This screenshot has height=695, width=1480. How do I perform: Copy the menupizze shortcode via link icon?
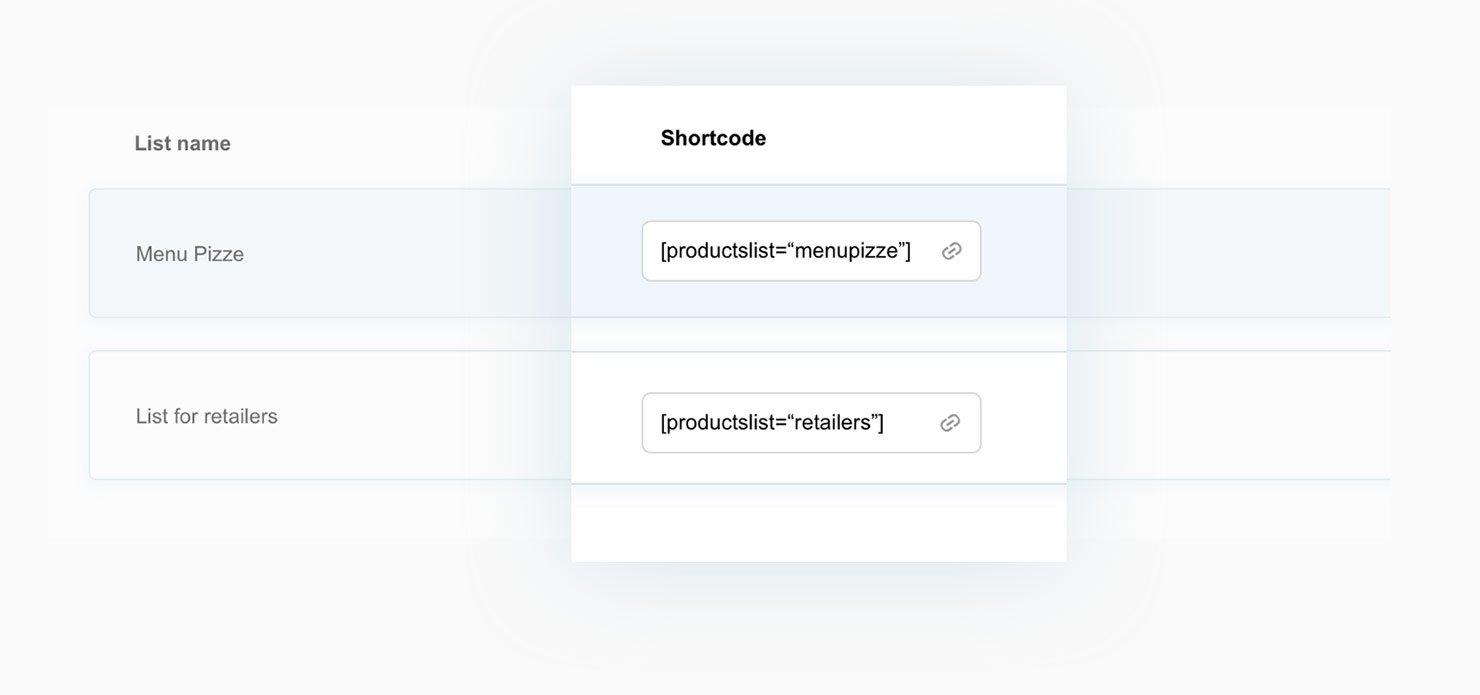point(951,251)
